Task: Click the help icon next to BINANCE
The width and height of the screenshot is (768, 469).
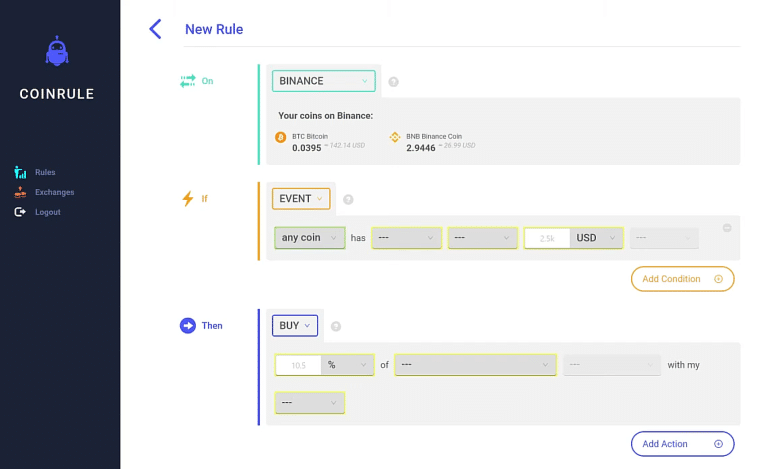Action: [393, 82]
